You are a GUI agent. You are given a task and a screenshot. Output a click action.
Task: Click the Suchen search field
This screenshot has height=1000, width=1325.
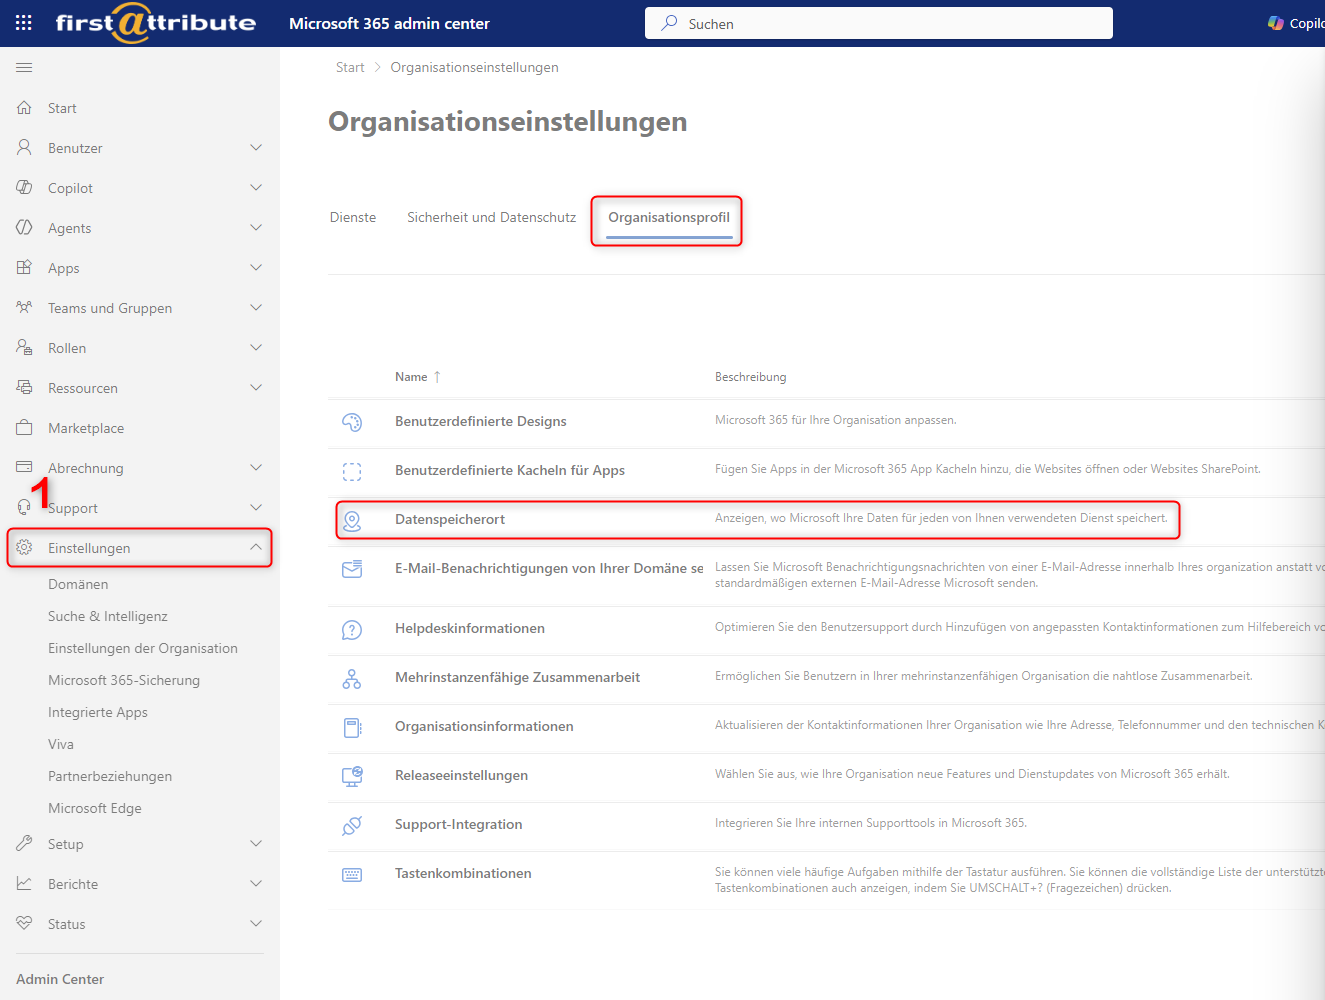click(879, 23)
